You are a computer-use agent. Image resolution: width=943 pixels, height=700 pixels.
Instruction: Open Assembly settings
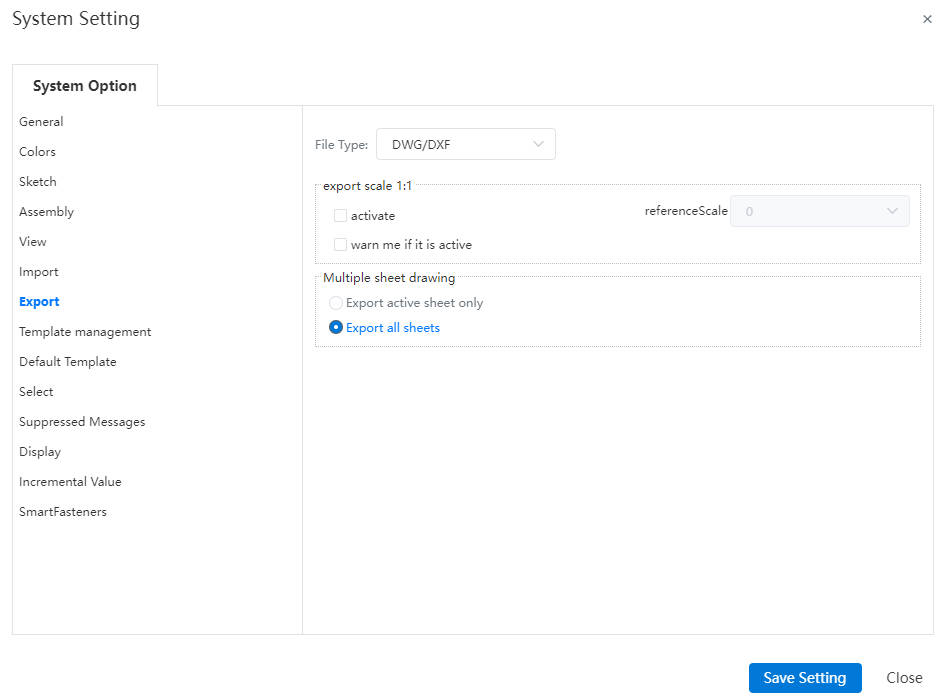pyautogui.click(x=46, y=212)
